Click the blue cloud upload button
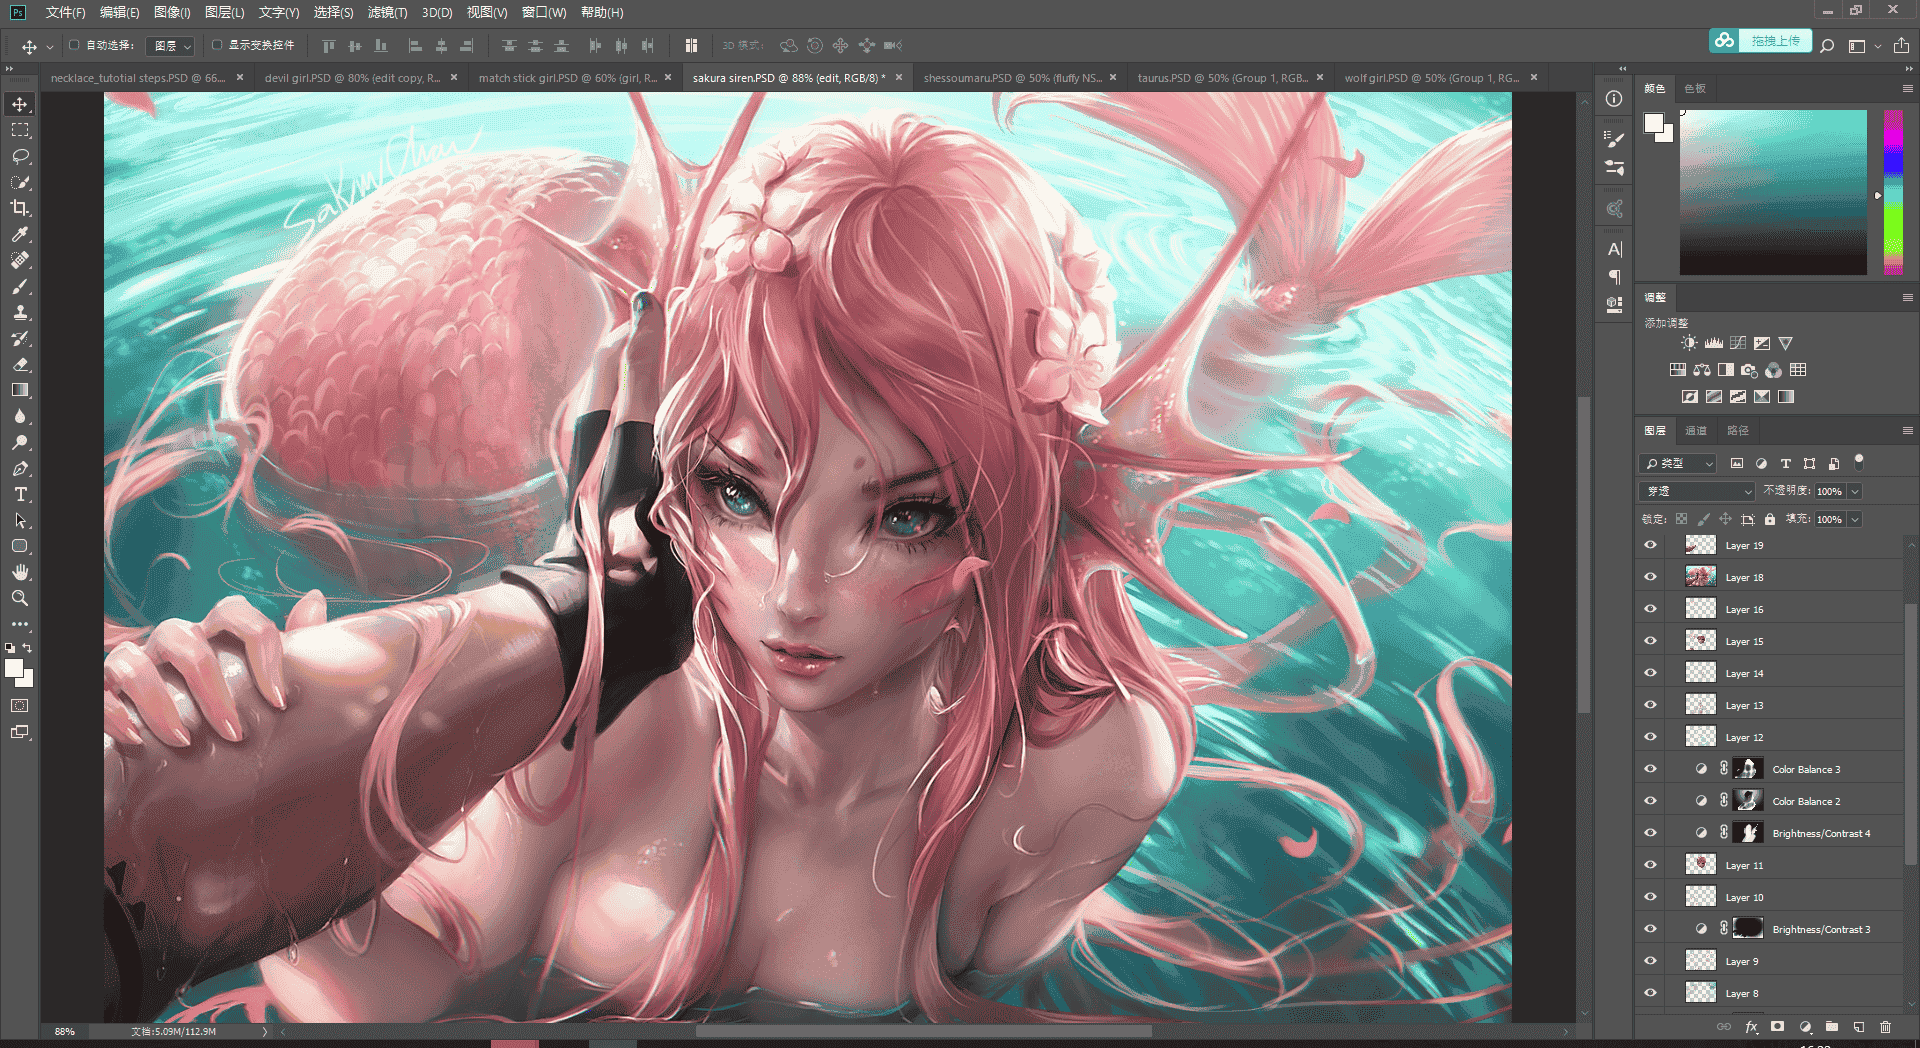 coord(1760,41)
